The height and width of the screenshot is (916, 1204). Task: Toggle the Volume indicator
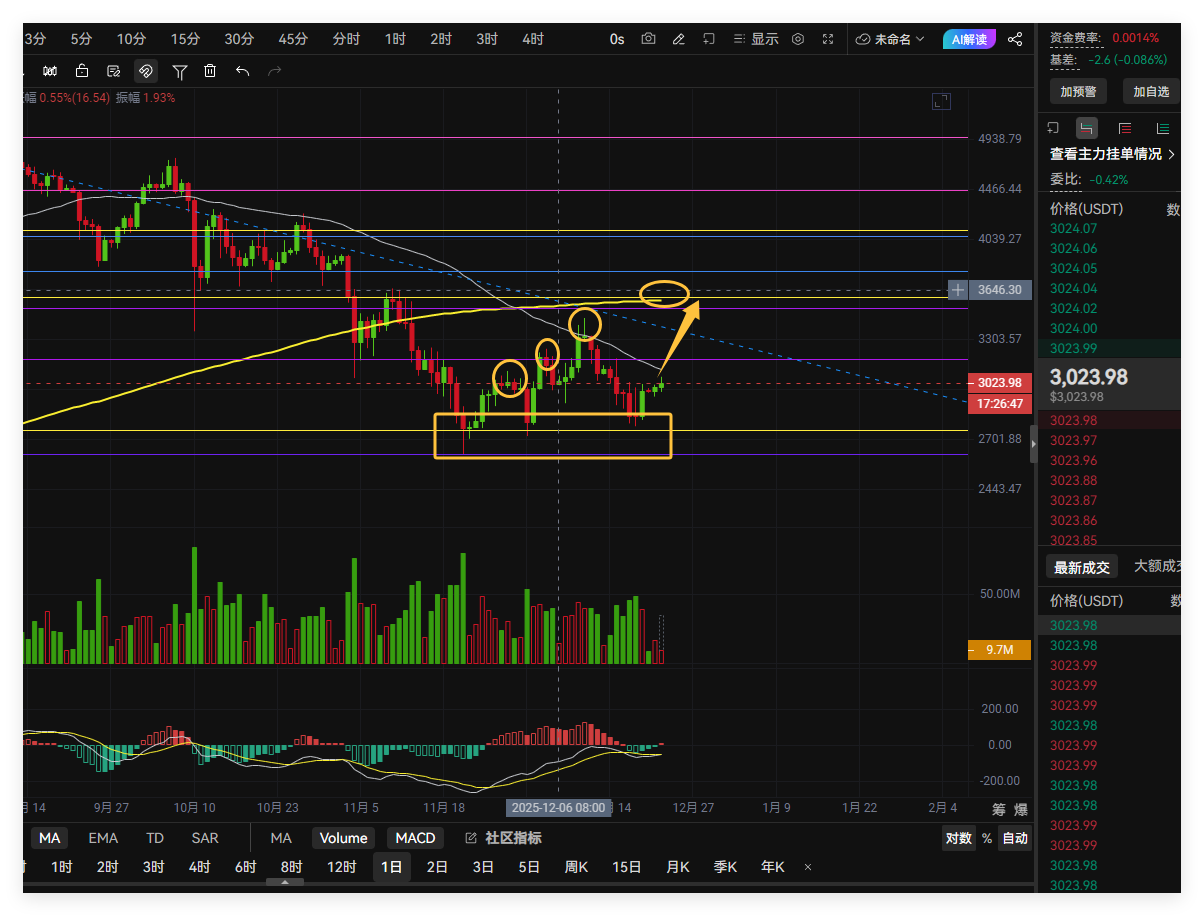[344, 838]
